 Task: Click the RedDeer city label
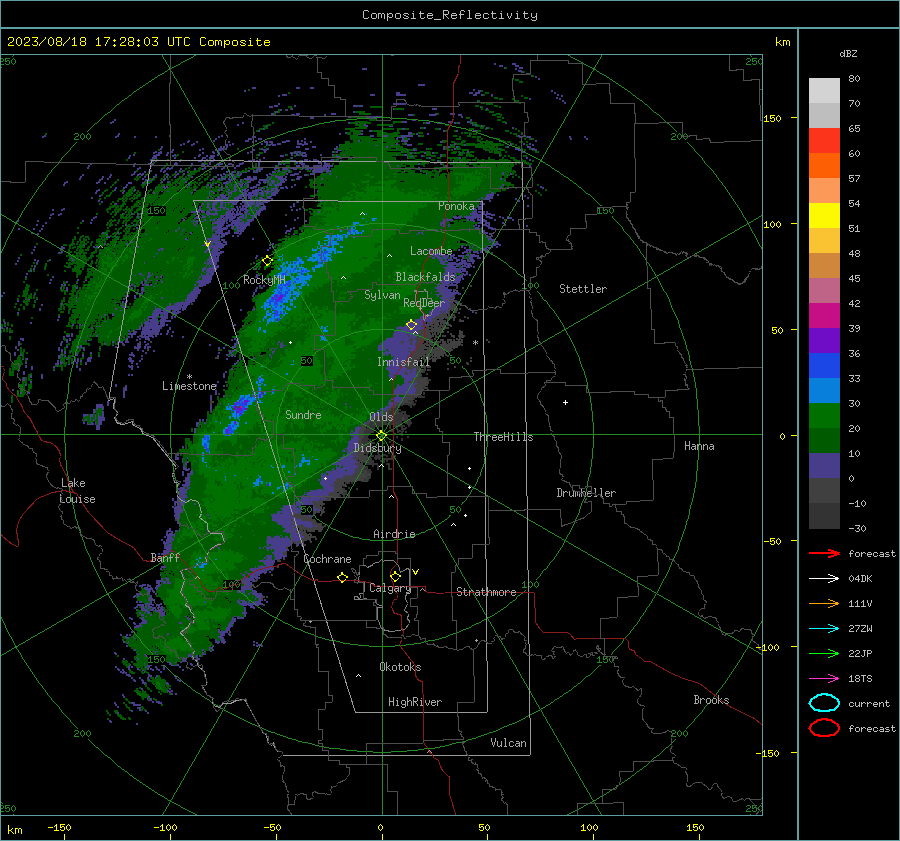[424, 303]
